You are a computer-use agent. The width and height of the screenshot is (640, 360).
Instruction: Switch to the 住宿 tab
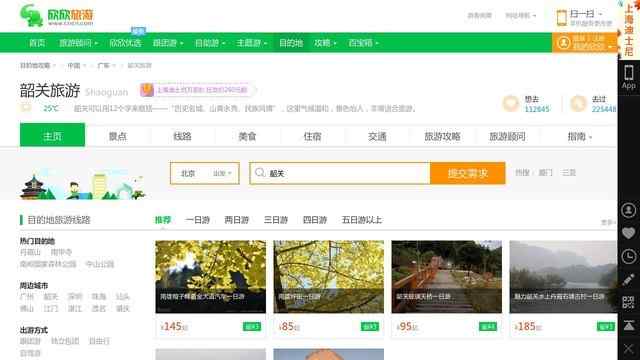point(312,136)
